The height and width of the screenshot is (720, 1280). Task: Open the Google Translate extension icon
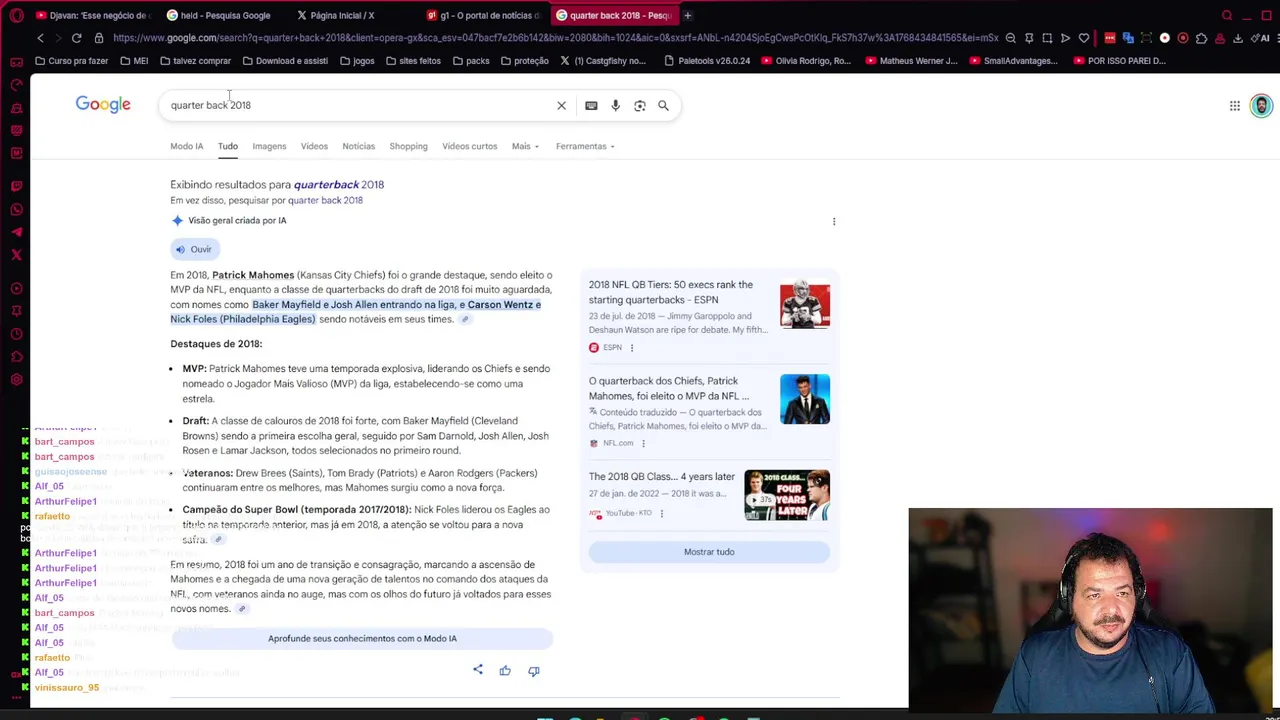(x=1128, y=38)
